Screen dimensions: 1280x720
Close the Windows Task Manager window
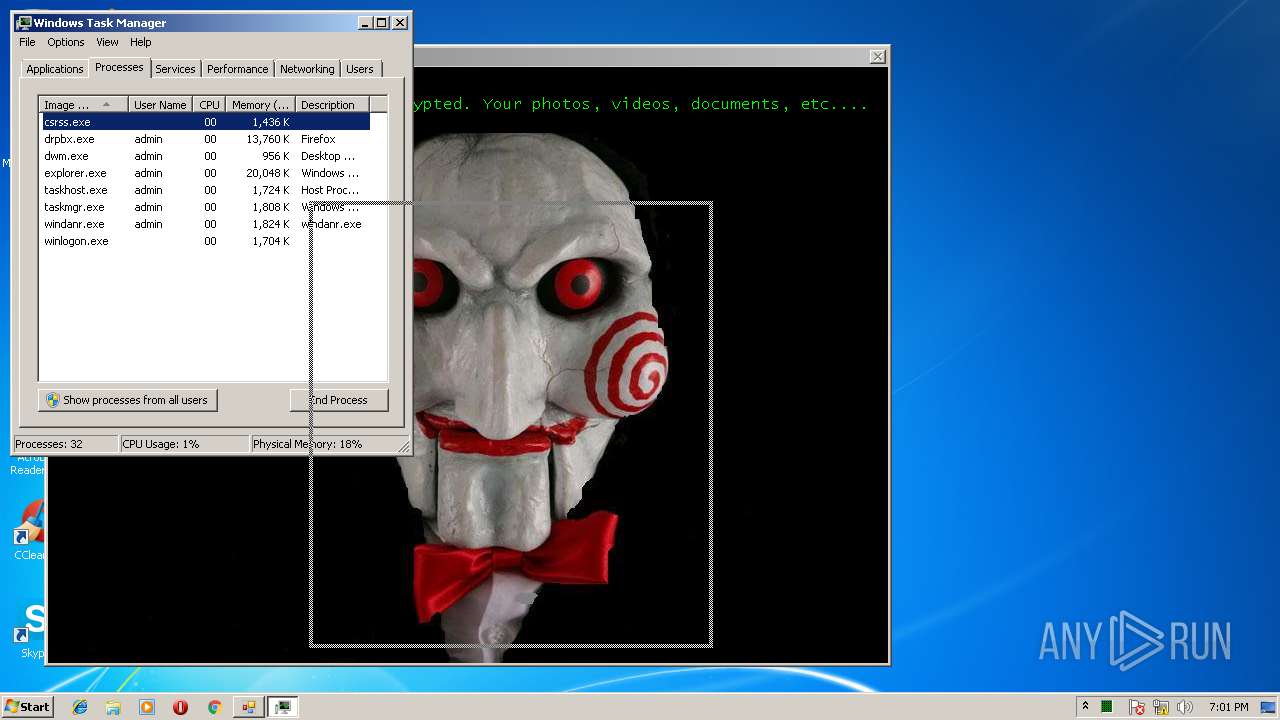click(400, 22)
